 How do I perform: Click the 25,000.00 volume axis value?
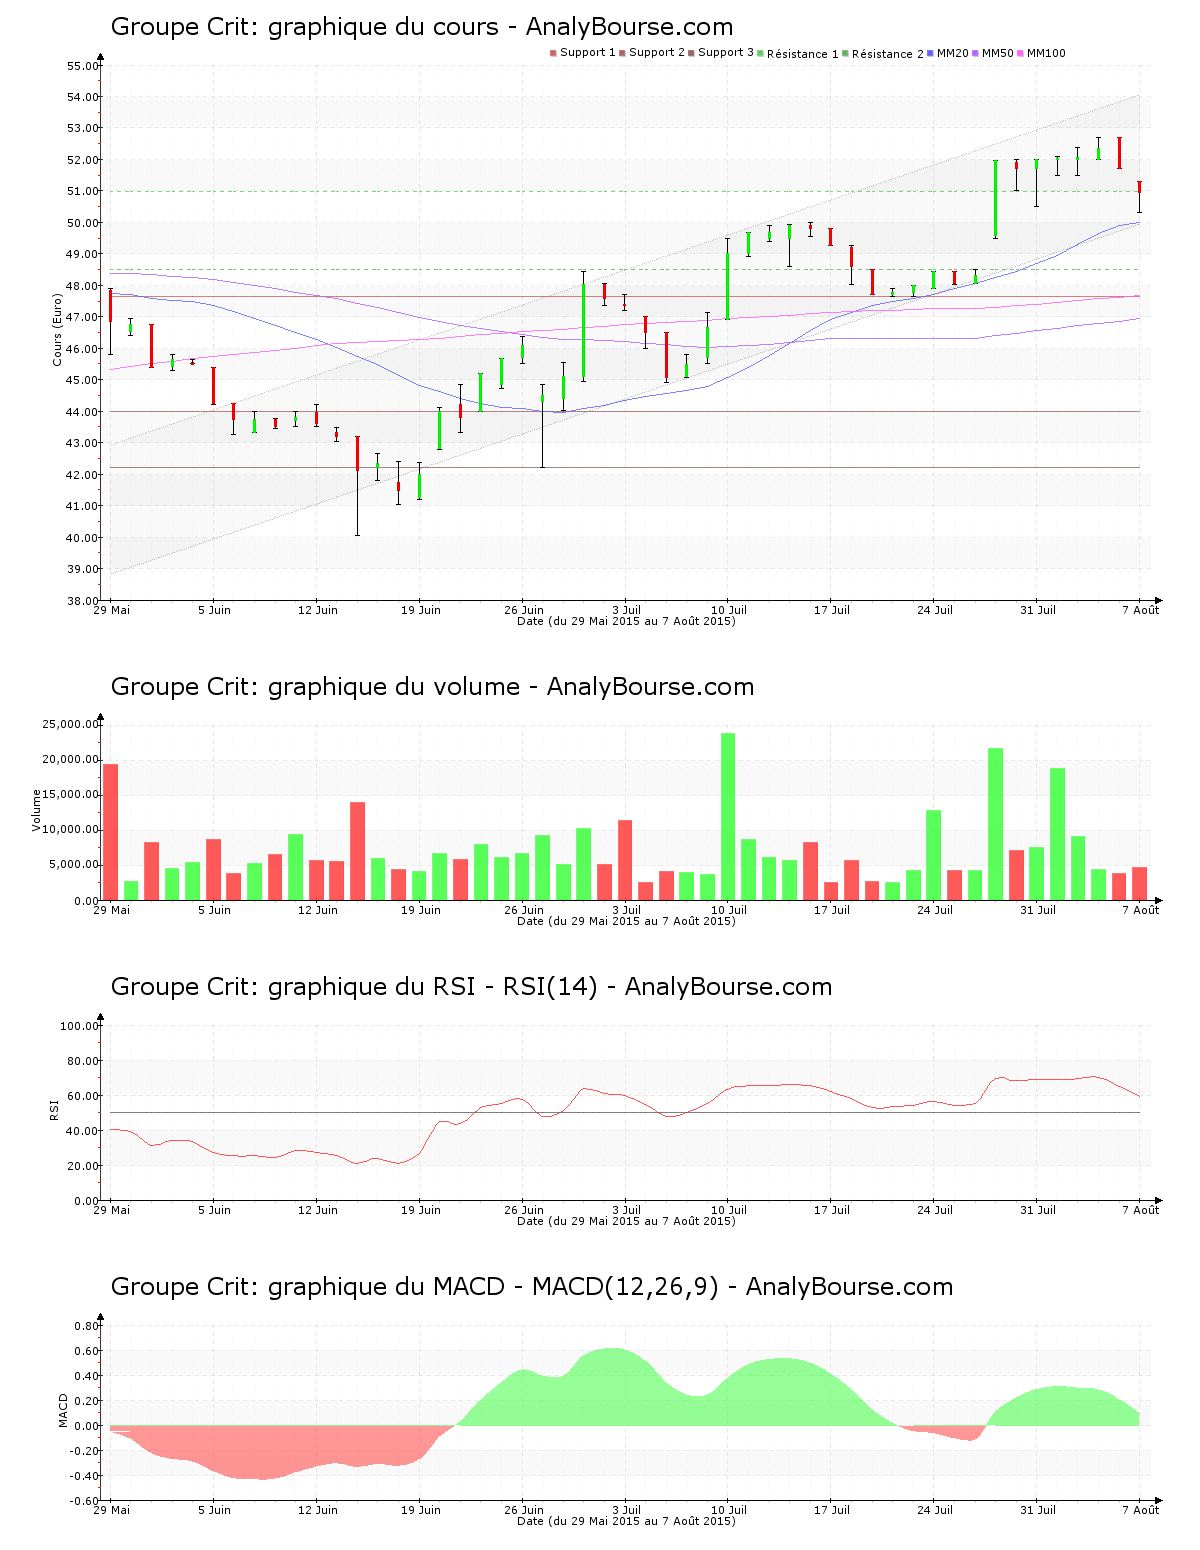pos(70,724)
